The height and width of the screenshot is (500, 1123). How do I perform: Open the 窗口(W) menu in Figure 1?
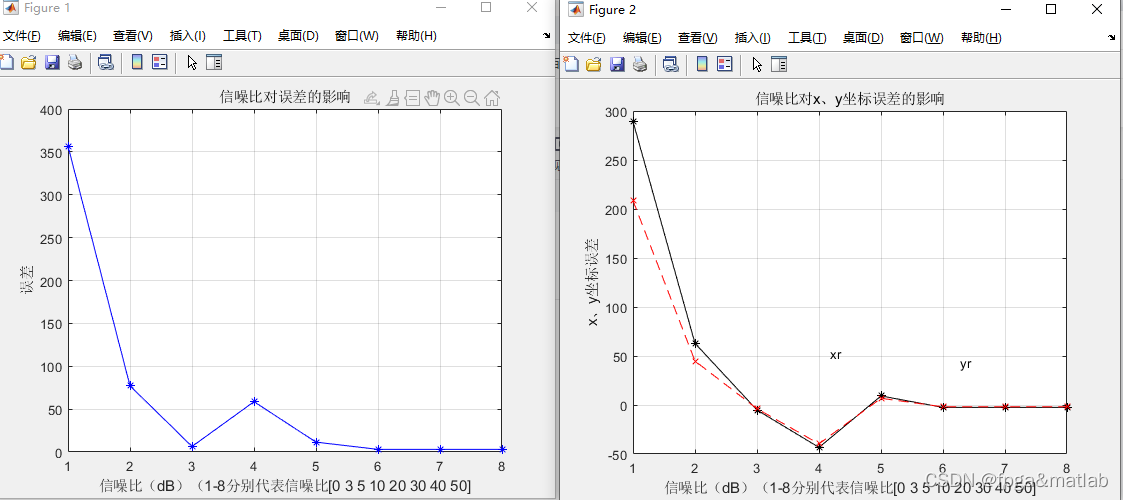(357, 36)
